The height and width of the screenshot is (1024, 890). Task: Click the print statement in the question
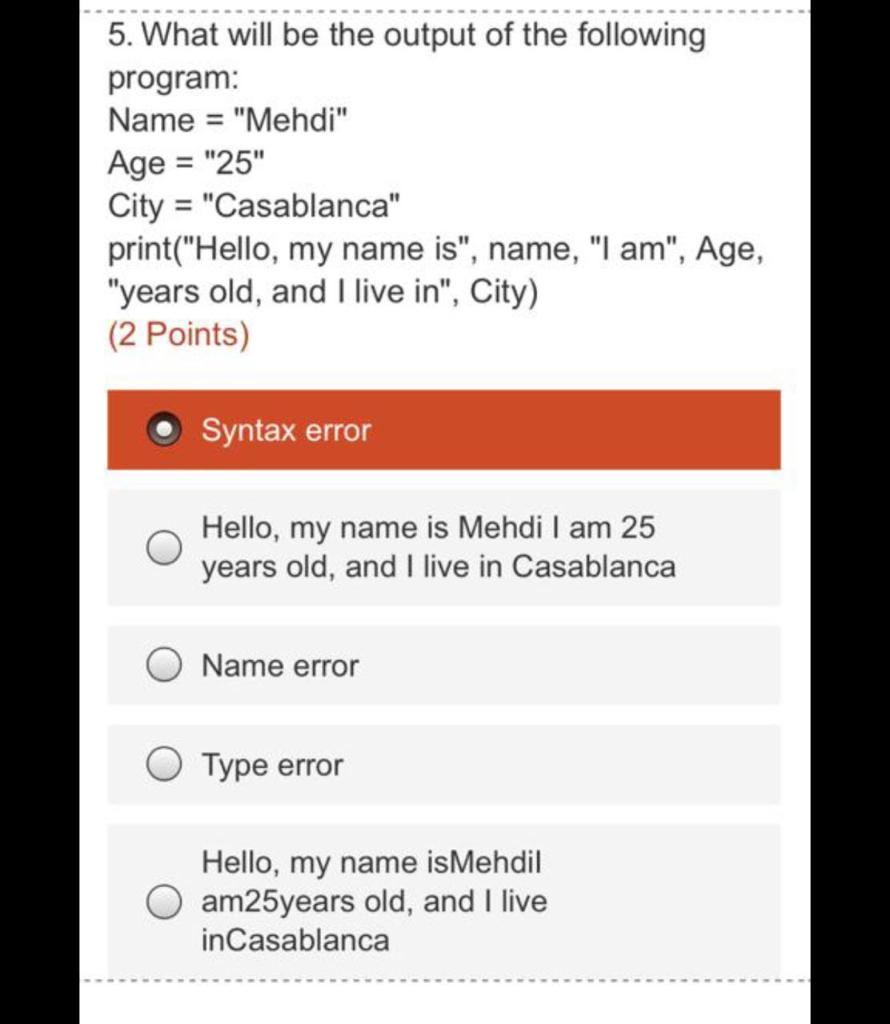pyautogui.click(x=435, y=249)
